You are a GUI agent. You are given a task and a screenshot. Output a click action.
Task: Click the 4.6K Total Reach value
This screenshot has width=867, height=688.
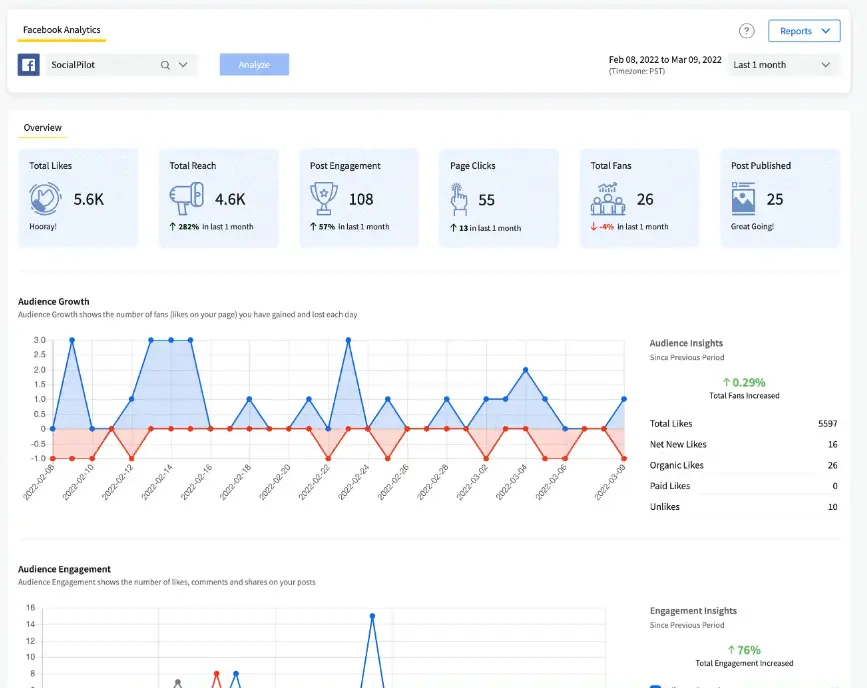click(230, 199)
